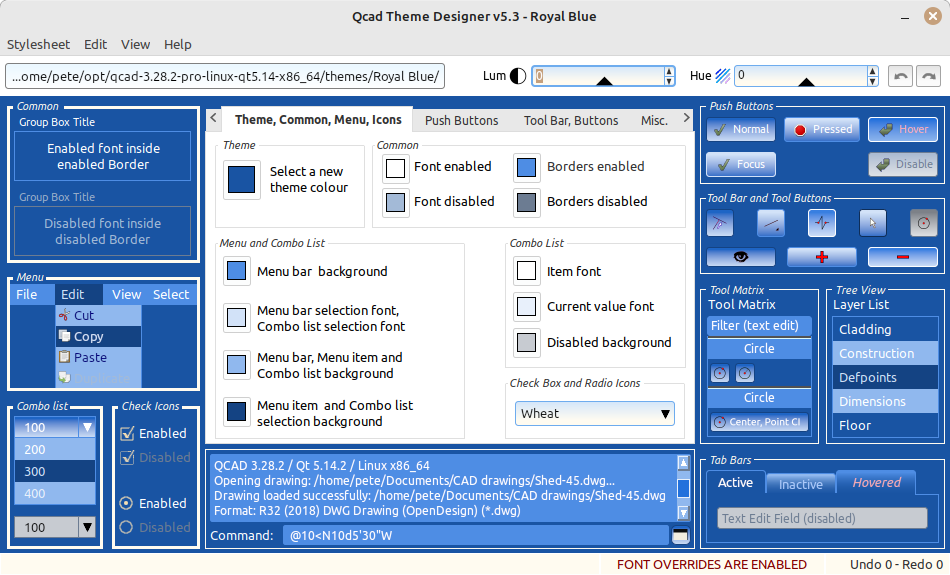Open the top Edit menu

tap(95, 44)
